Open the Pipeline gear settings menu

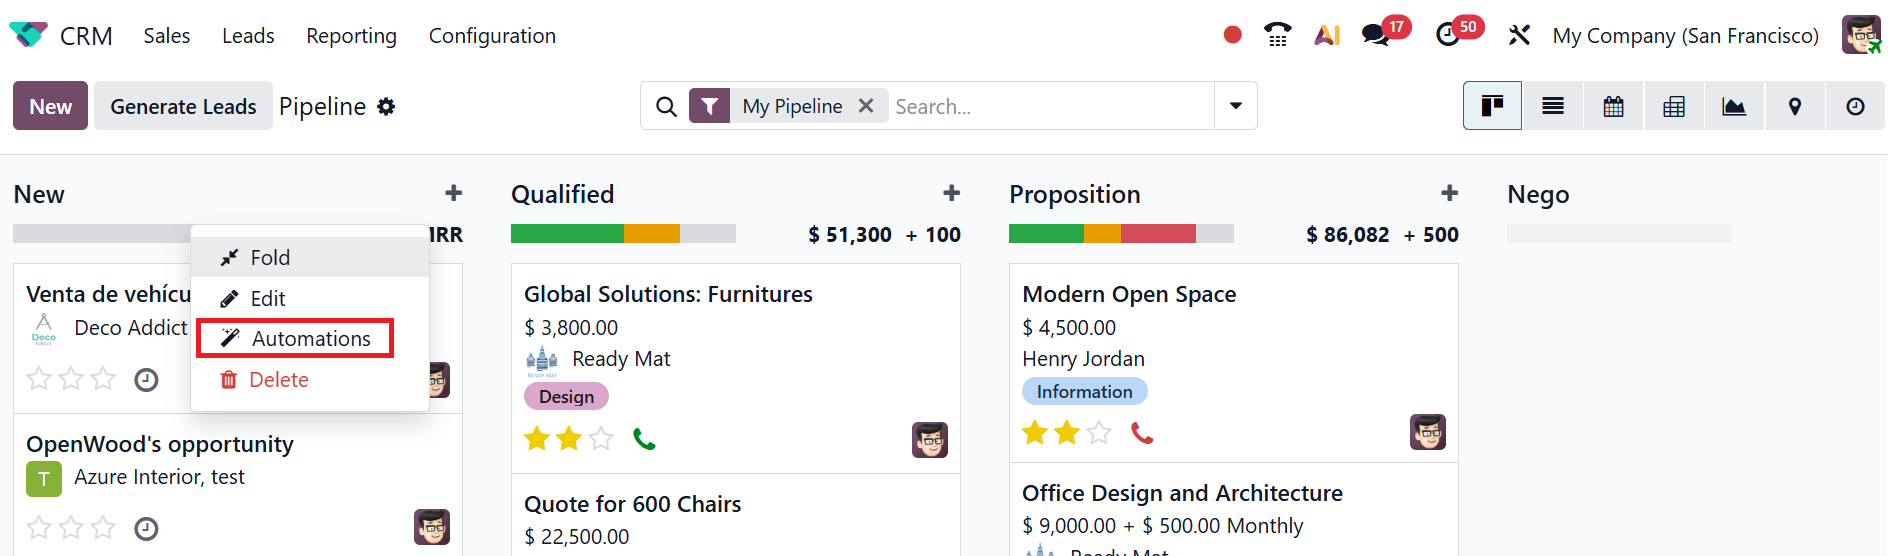[x=386, y=107]
